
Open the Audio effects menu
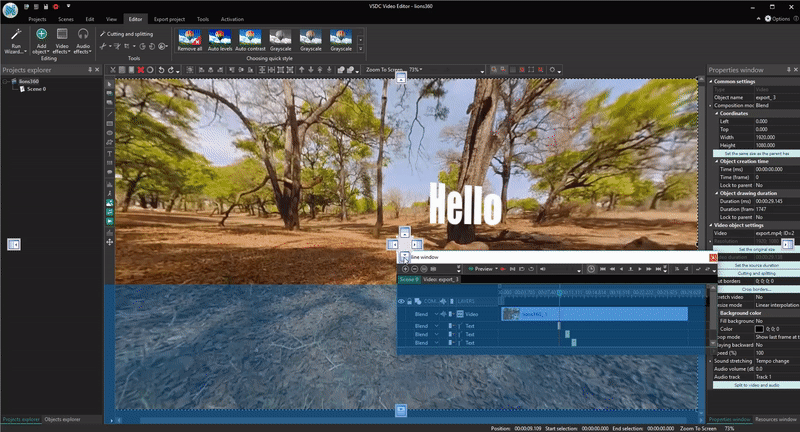click(x=82, y=41)
